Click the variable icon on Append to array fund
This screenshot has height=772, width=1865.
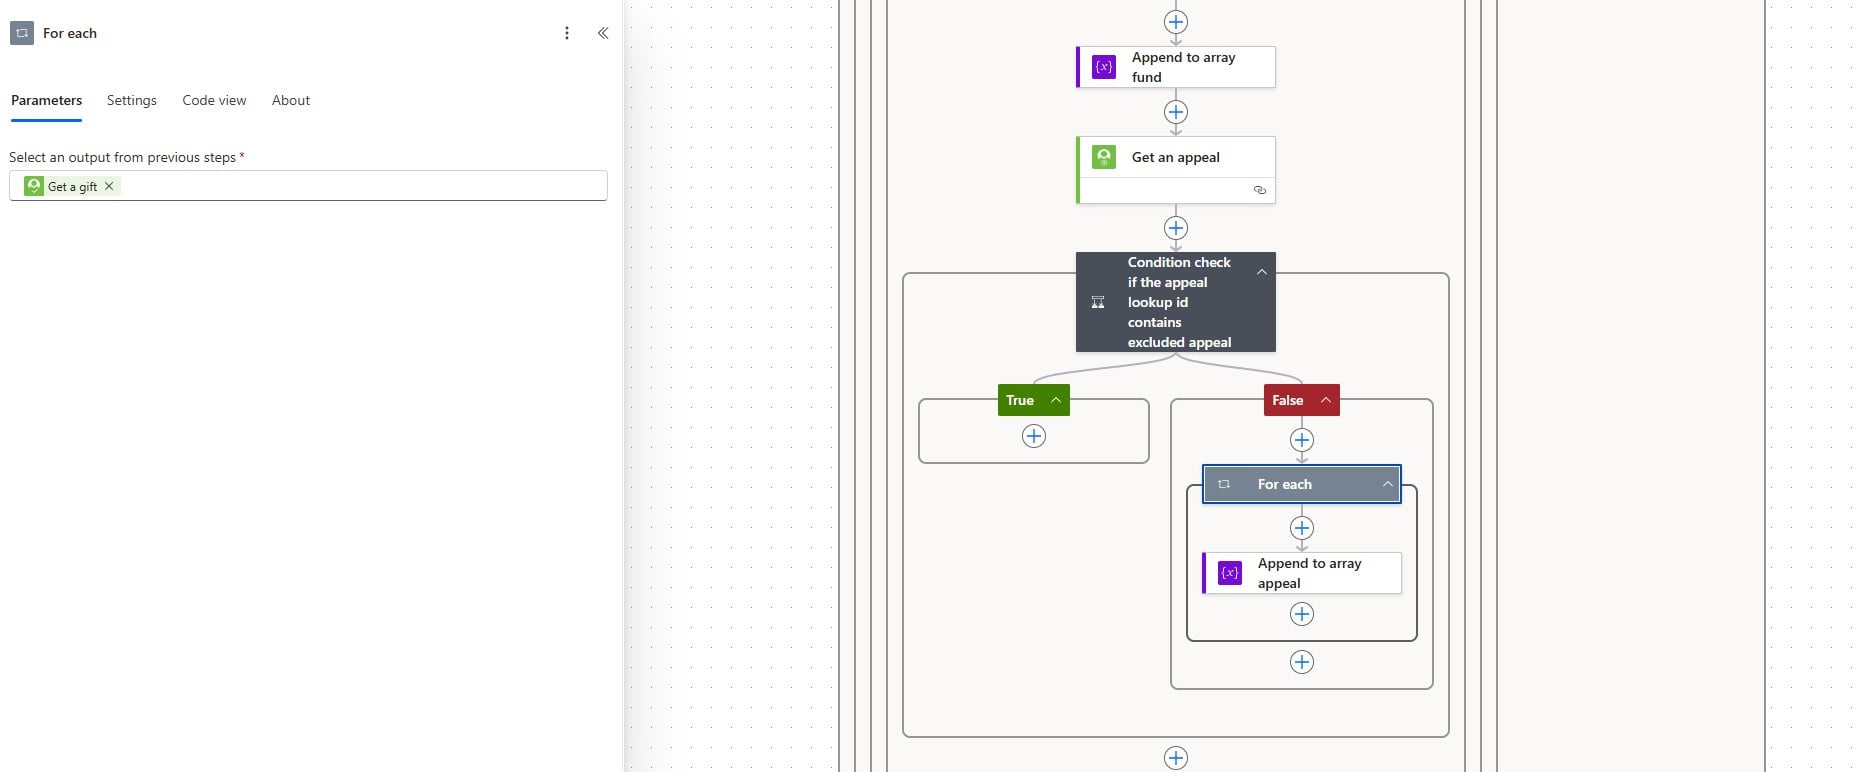1104,67
